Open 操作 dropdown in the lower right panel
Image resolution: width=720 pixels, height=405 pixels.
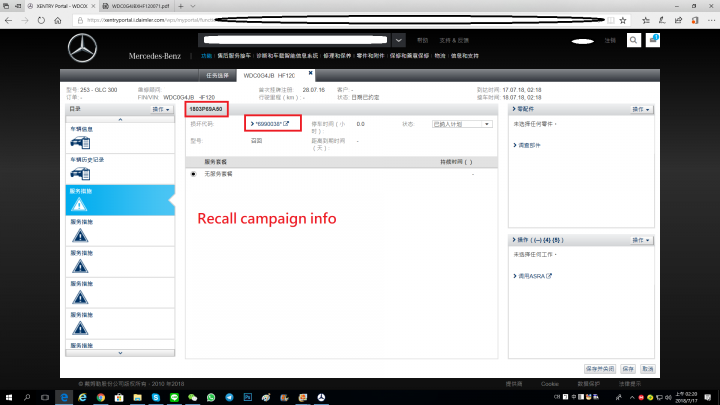(x=641, y=240)
